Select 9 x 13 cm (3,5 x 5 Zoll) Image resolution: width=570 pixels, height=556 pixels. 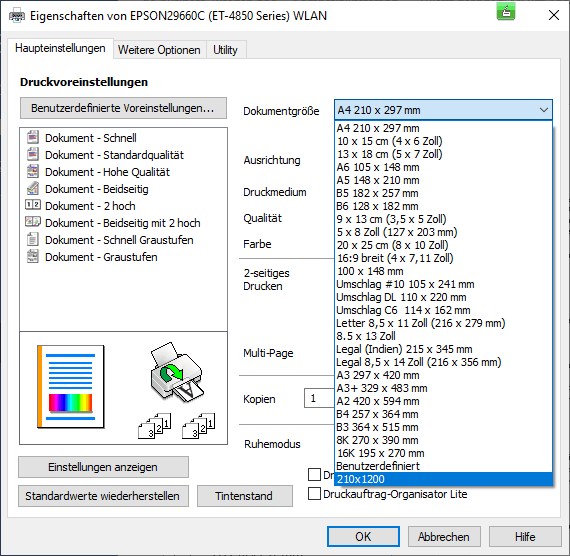[443, 219]
